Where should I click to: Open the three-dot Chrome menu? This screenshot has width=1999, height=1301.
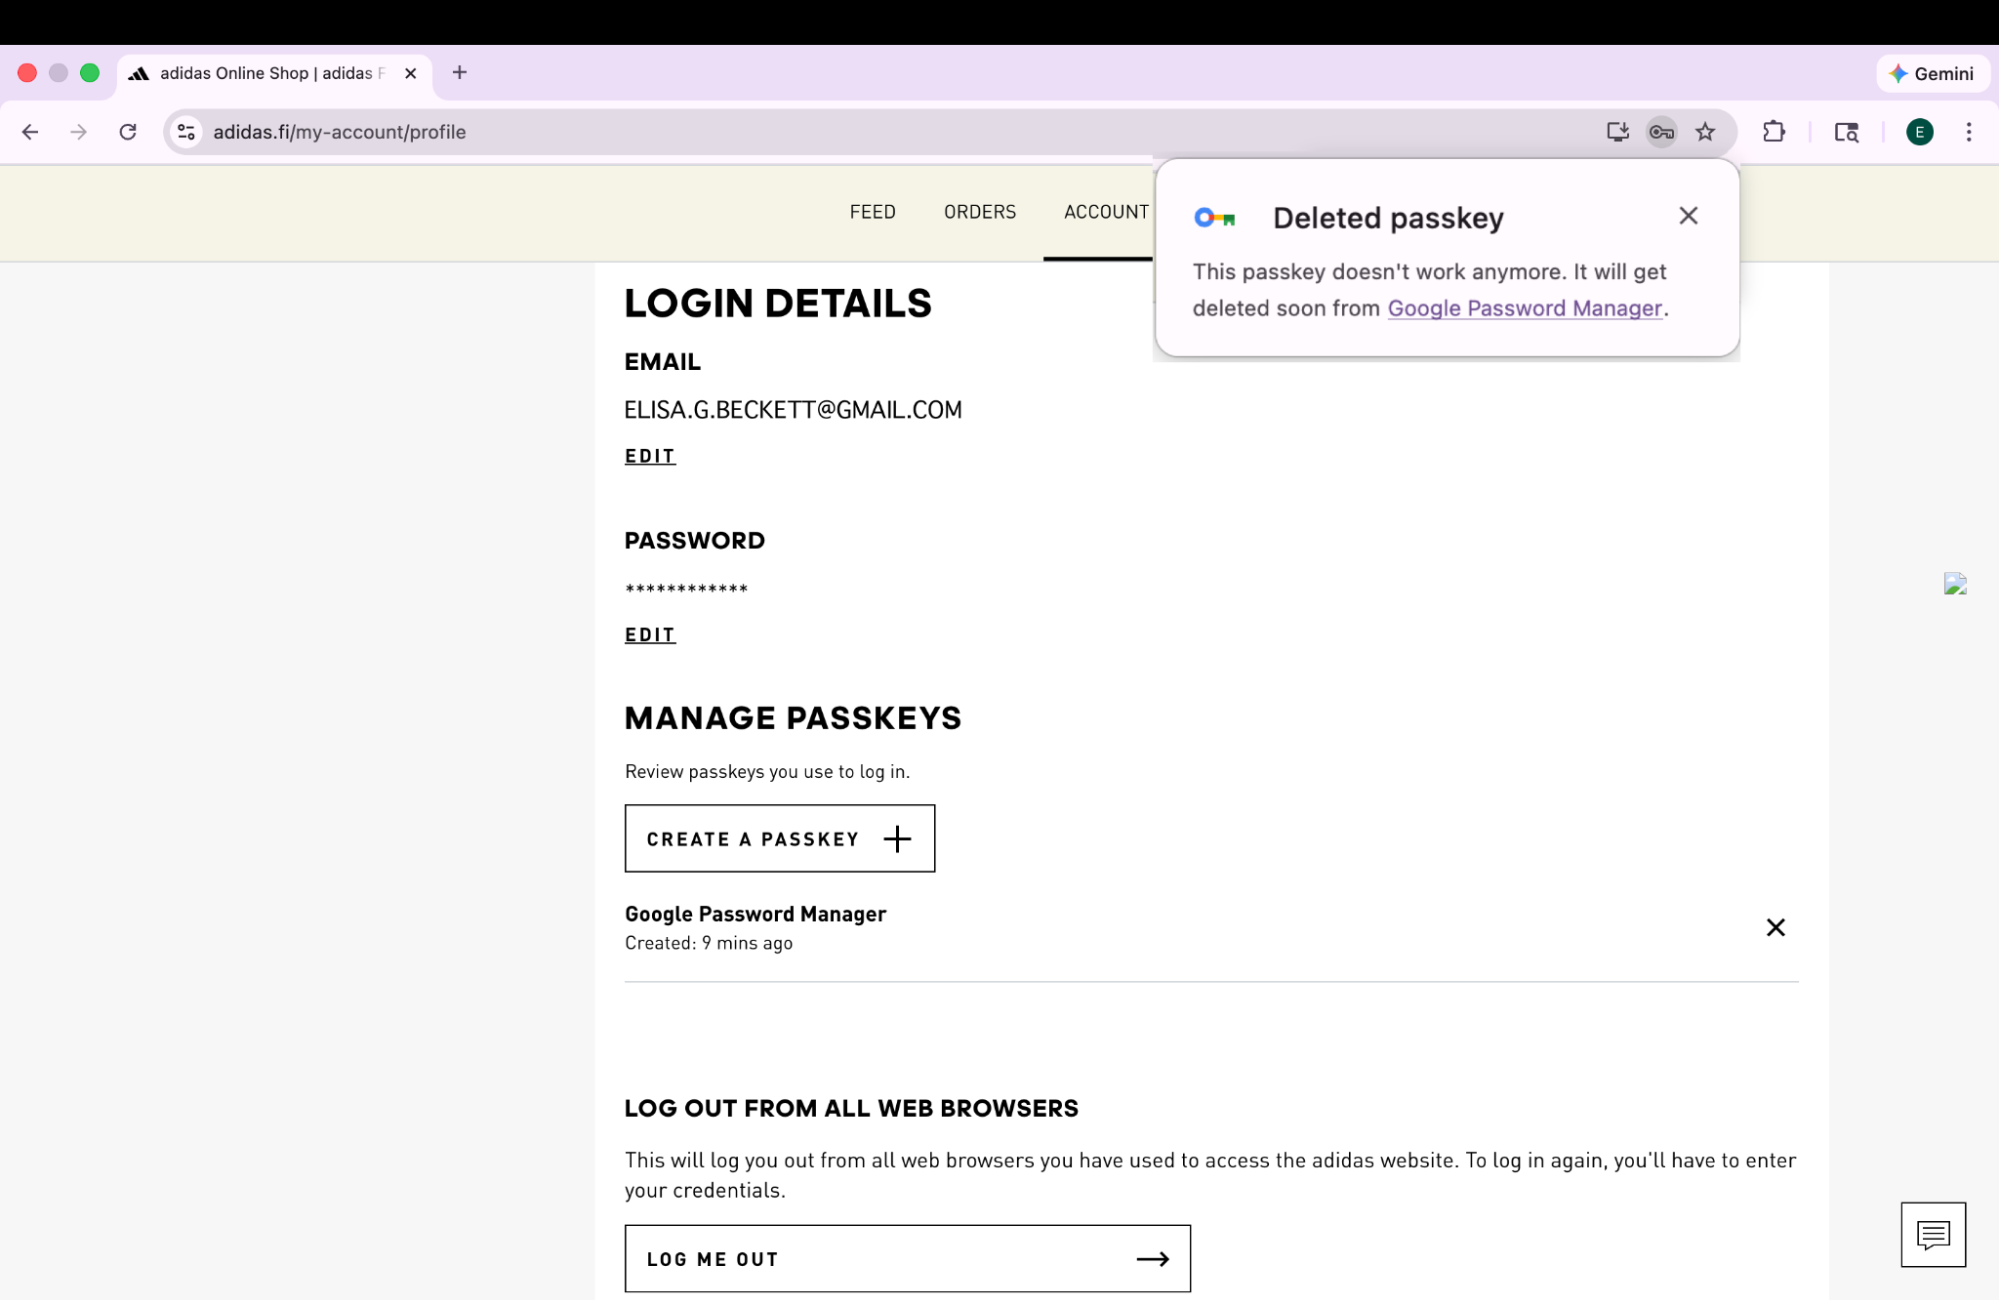(x=1968, y=131)
